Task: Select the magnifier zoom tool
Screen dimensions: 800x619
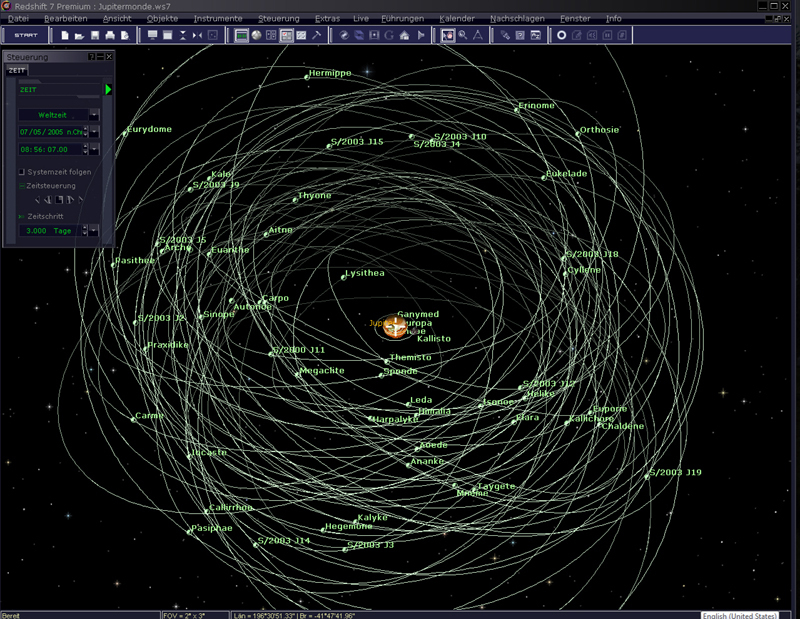Action: click(x=463, y=35)
